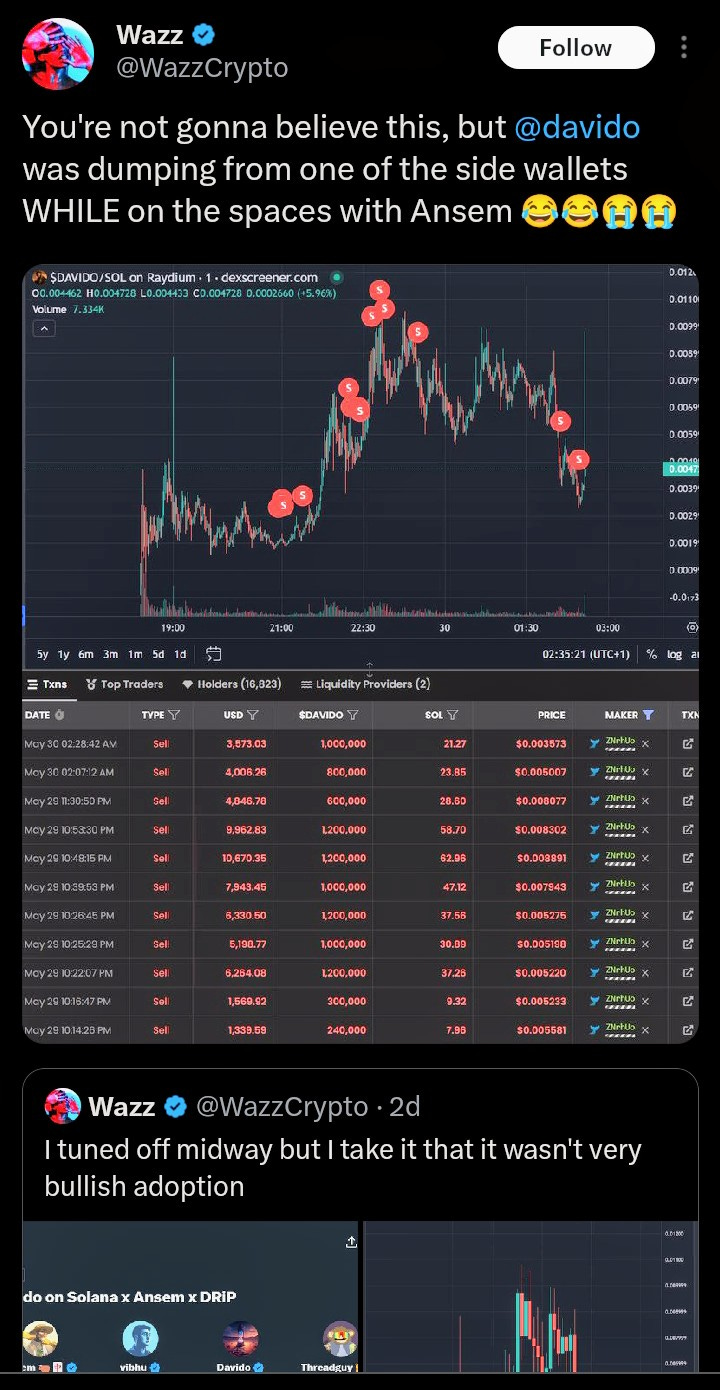Tap the share icon on the Spaces thumbnail
The width and height of the screenshot is (720, 1390).
coord(351,1242)
